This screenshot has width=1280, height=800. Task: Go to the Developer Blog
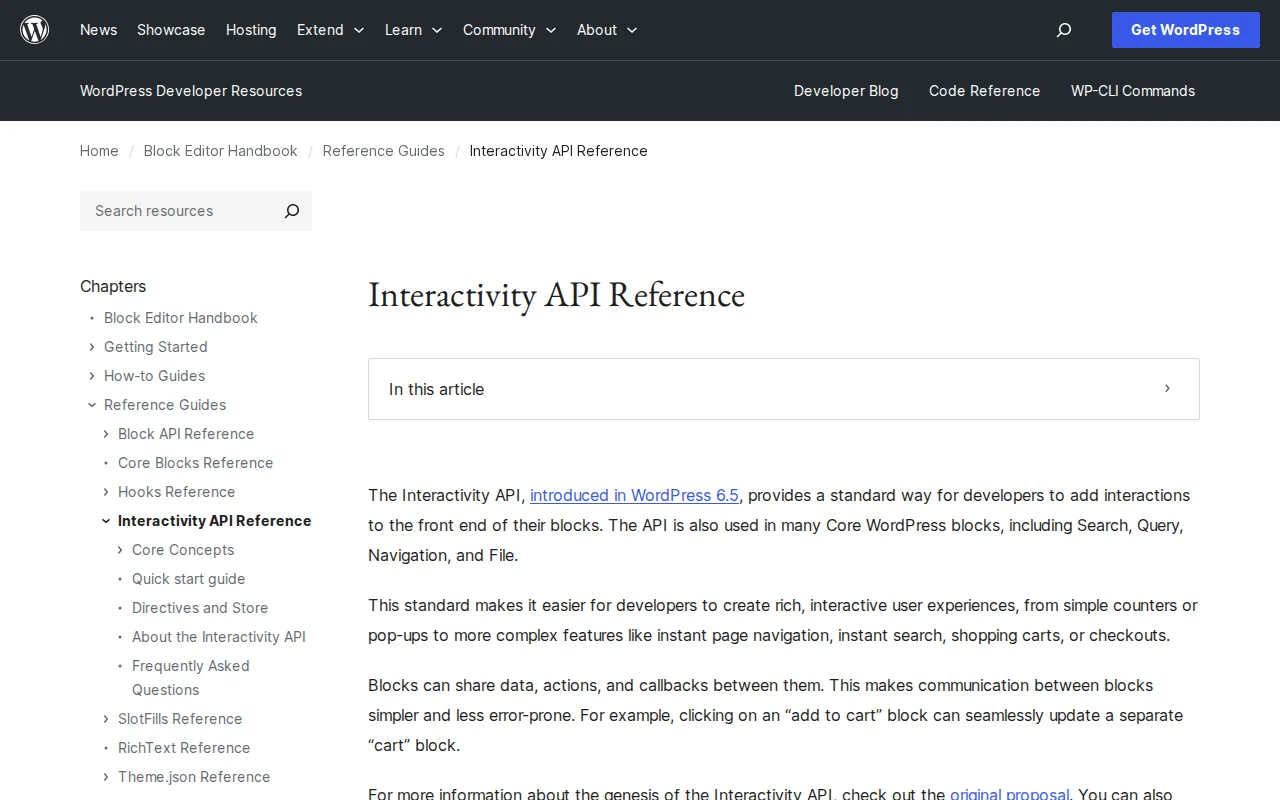click(846, 91)
